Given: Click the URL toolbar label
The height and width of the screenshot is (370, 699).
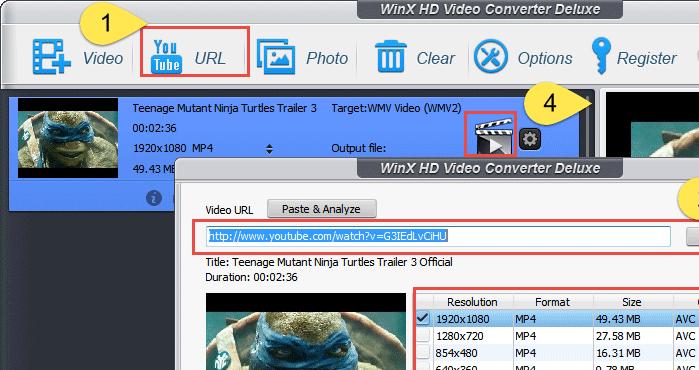Looking at the screenshot, I should [210, 58].
